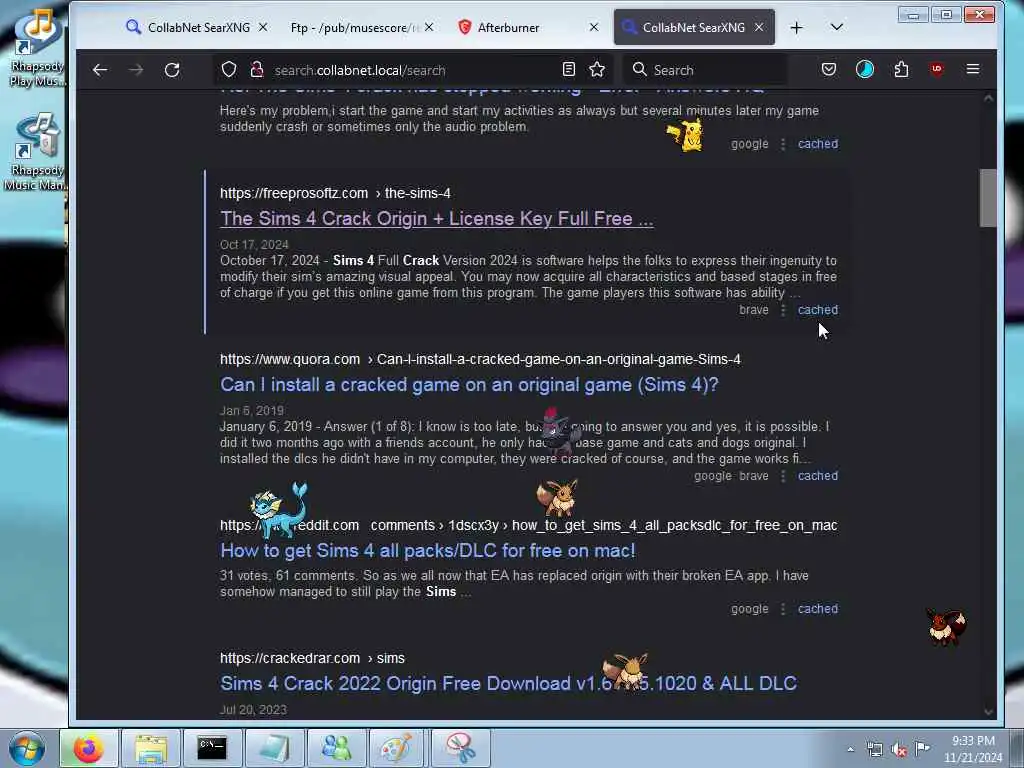
Task: Open a new browser tab
Action: [796, 27]
